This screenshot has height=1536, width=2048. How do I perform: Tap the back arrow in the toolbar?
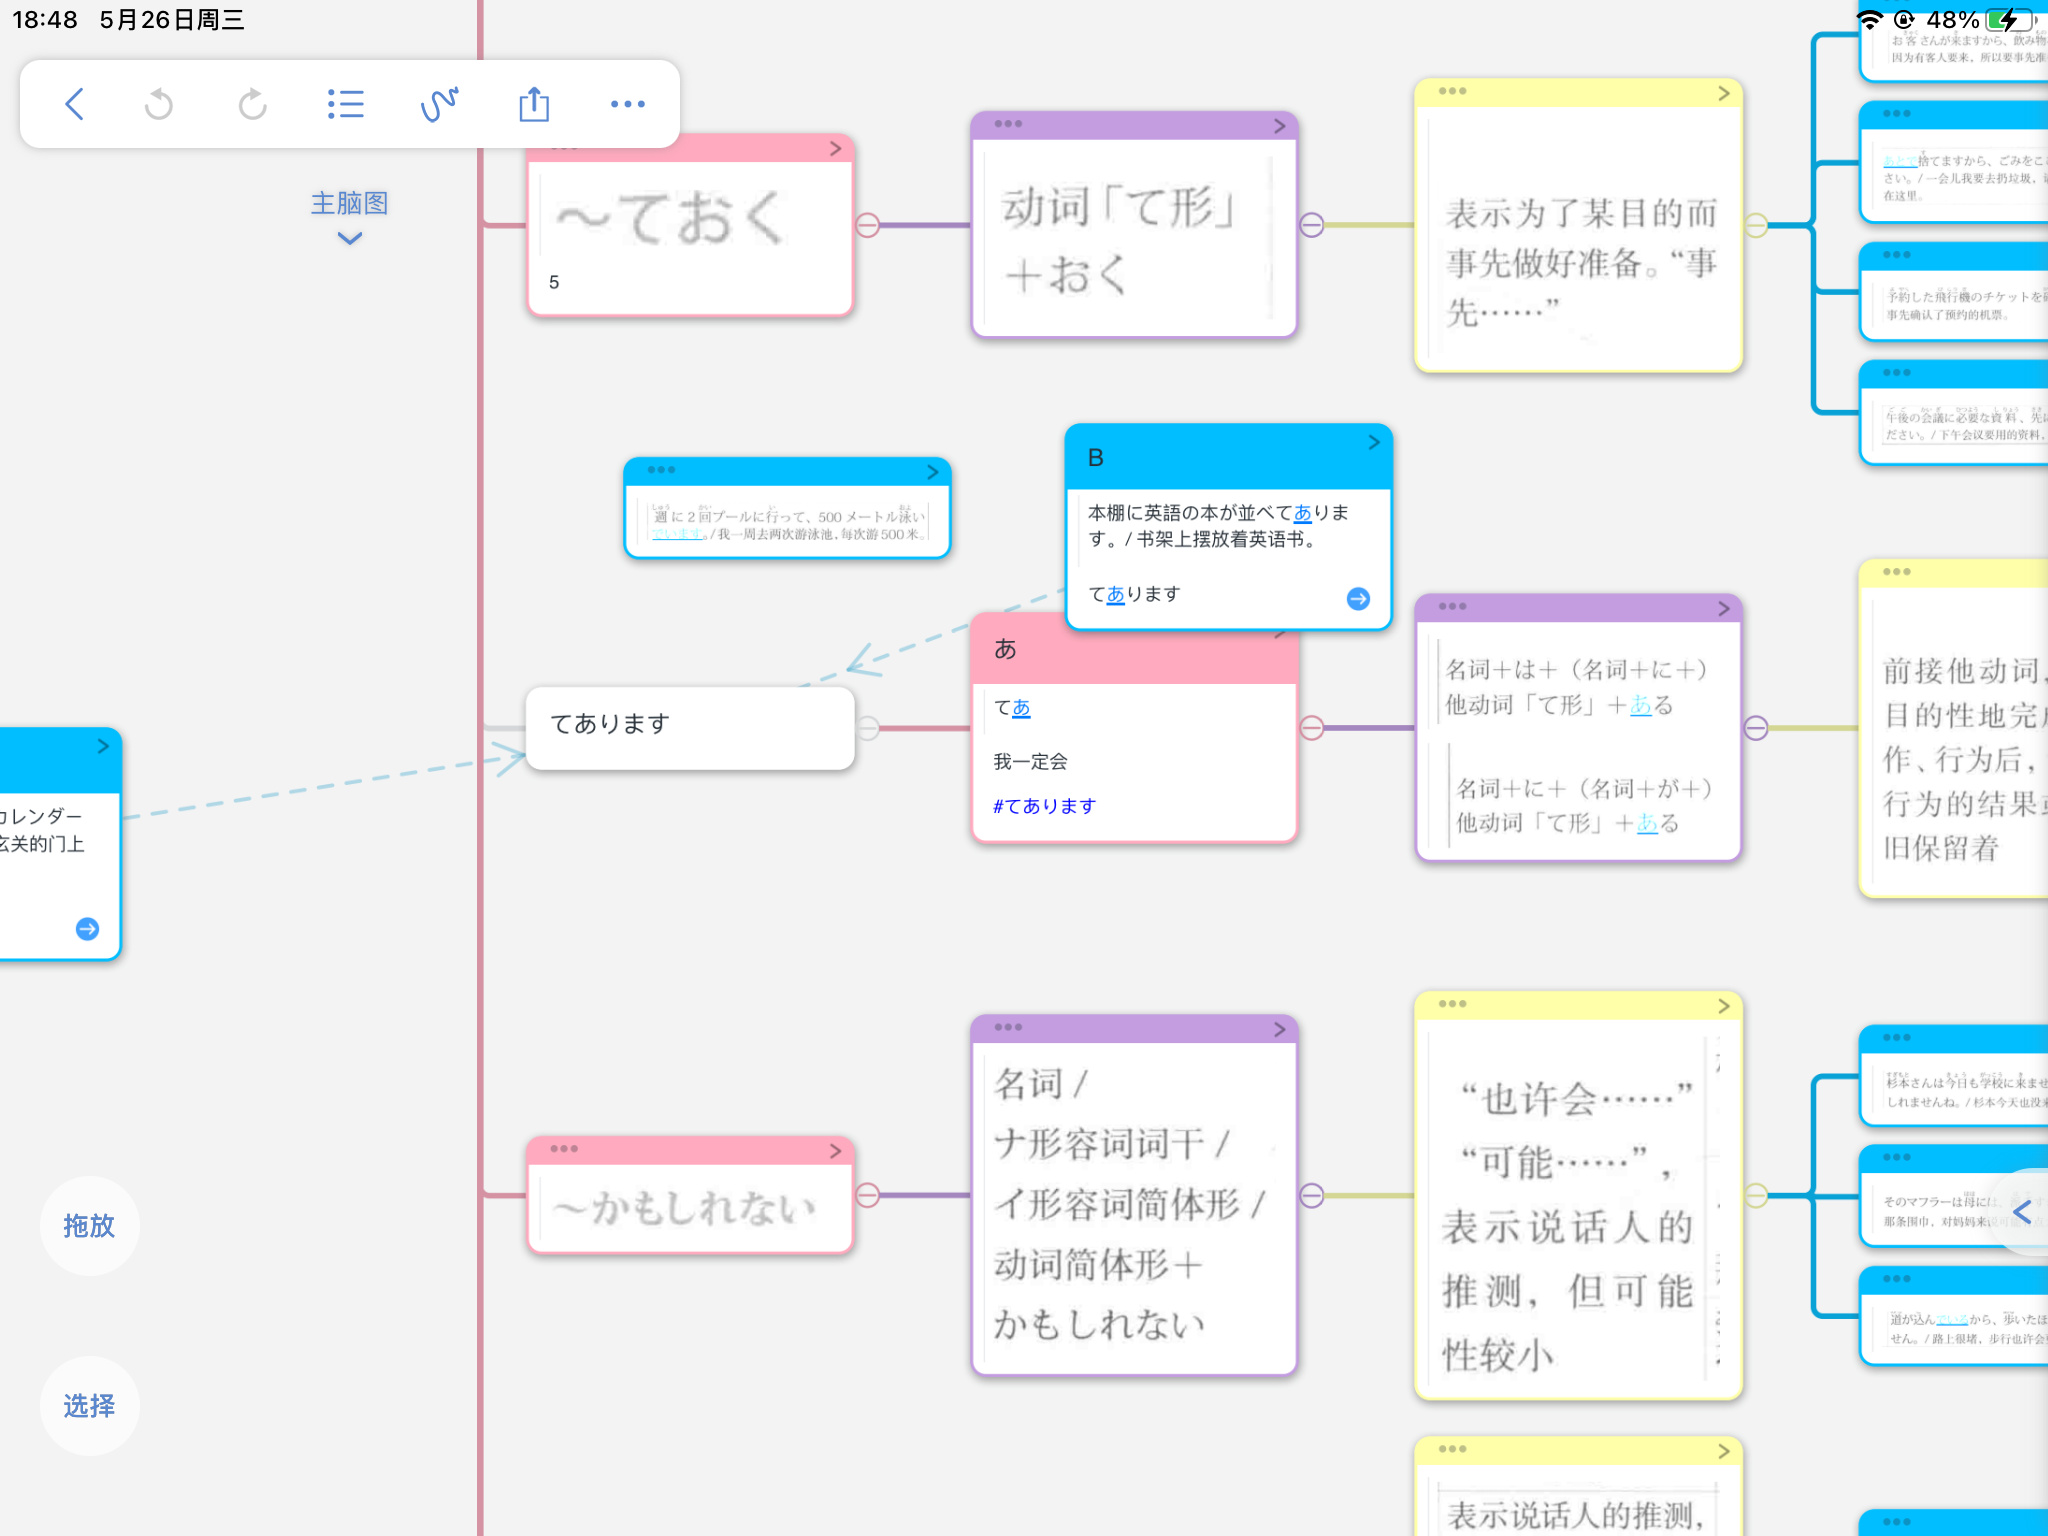74,104
